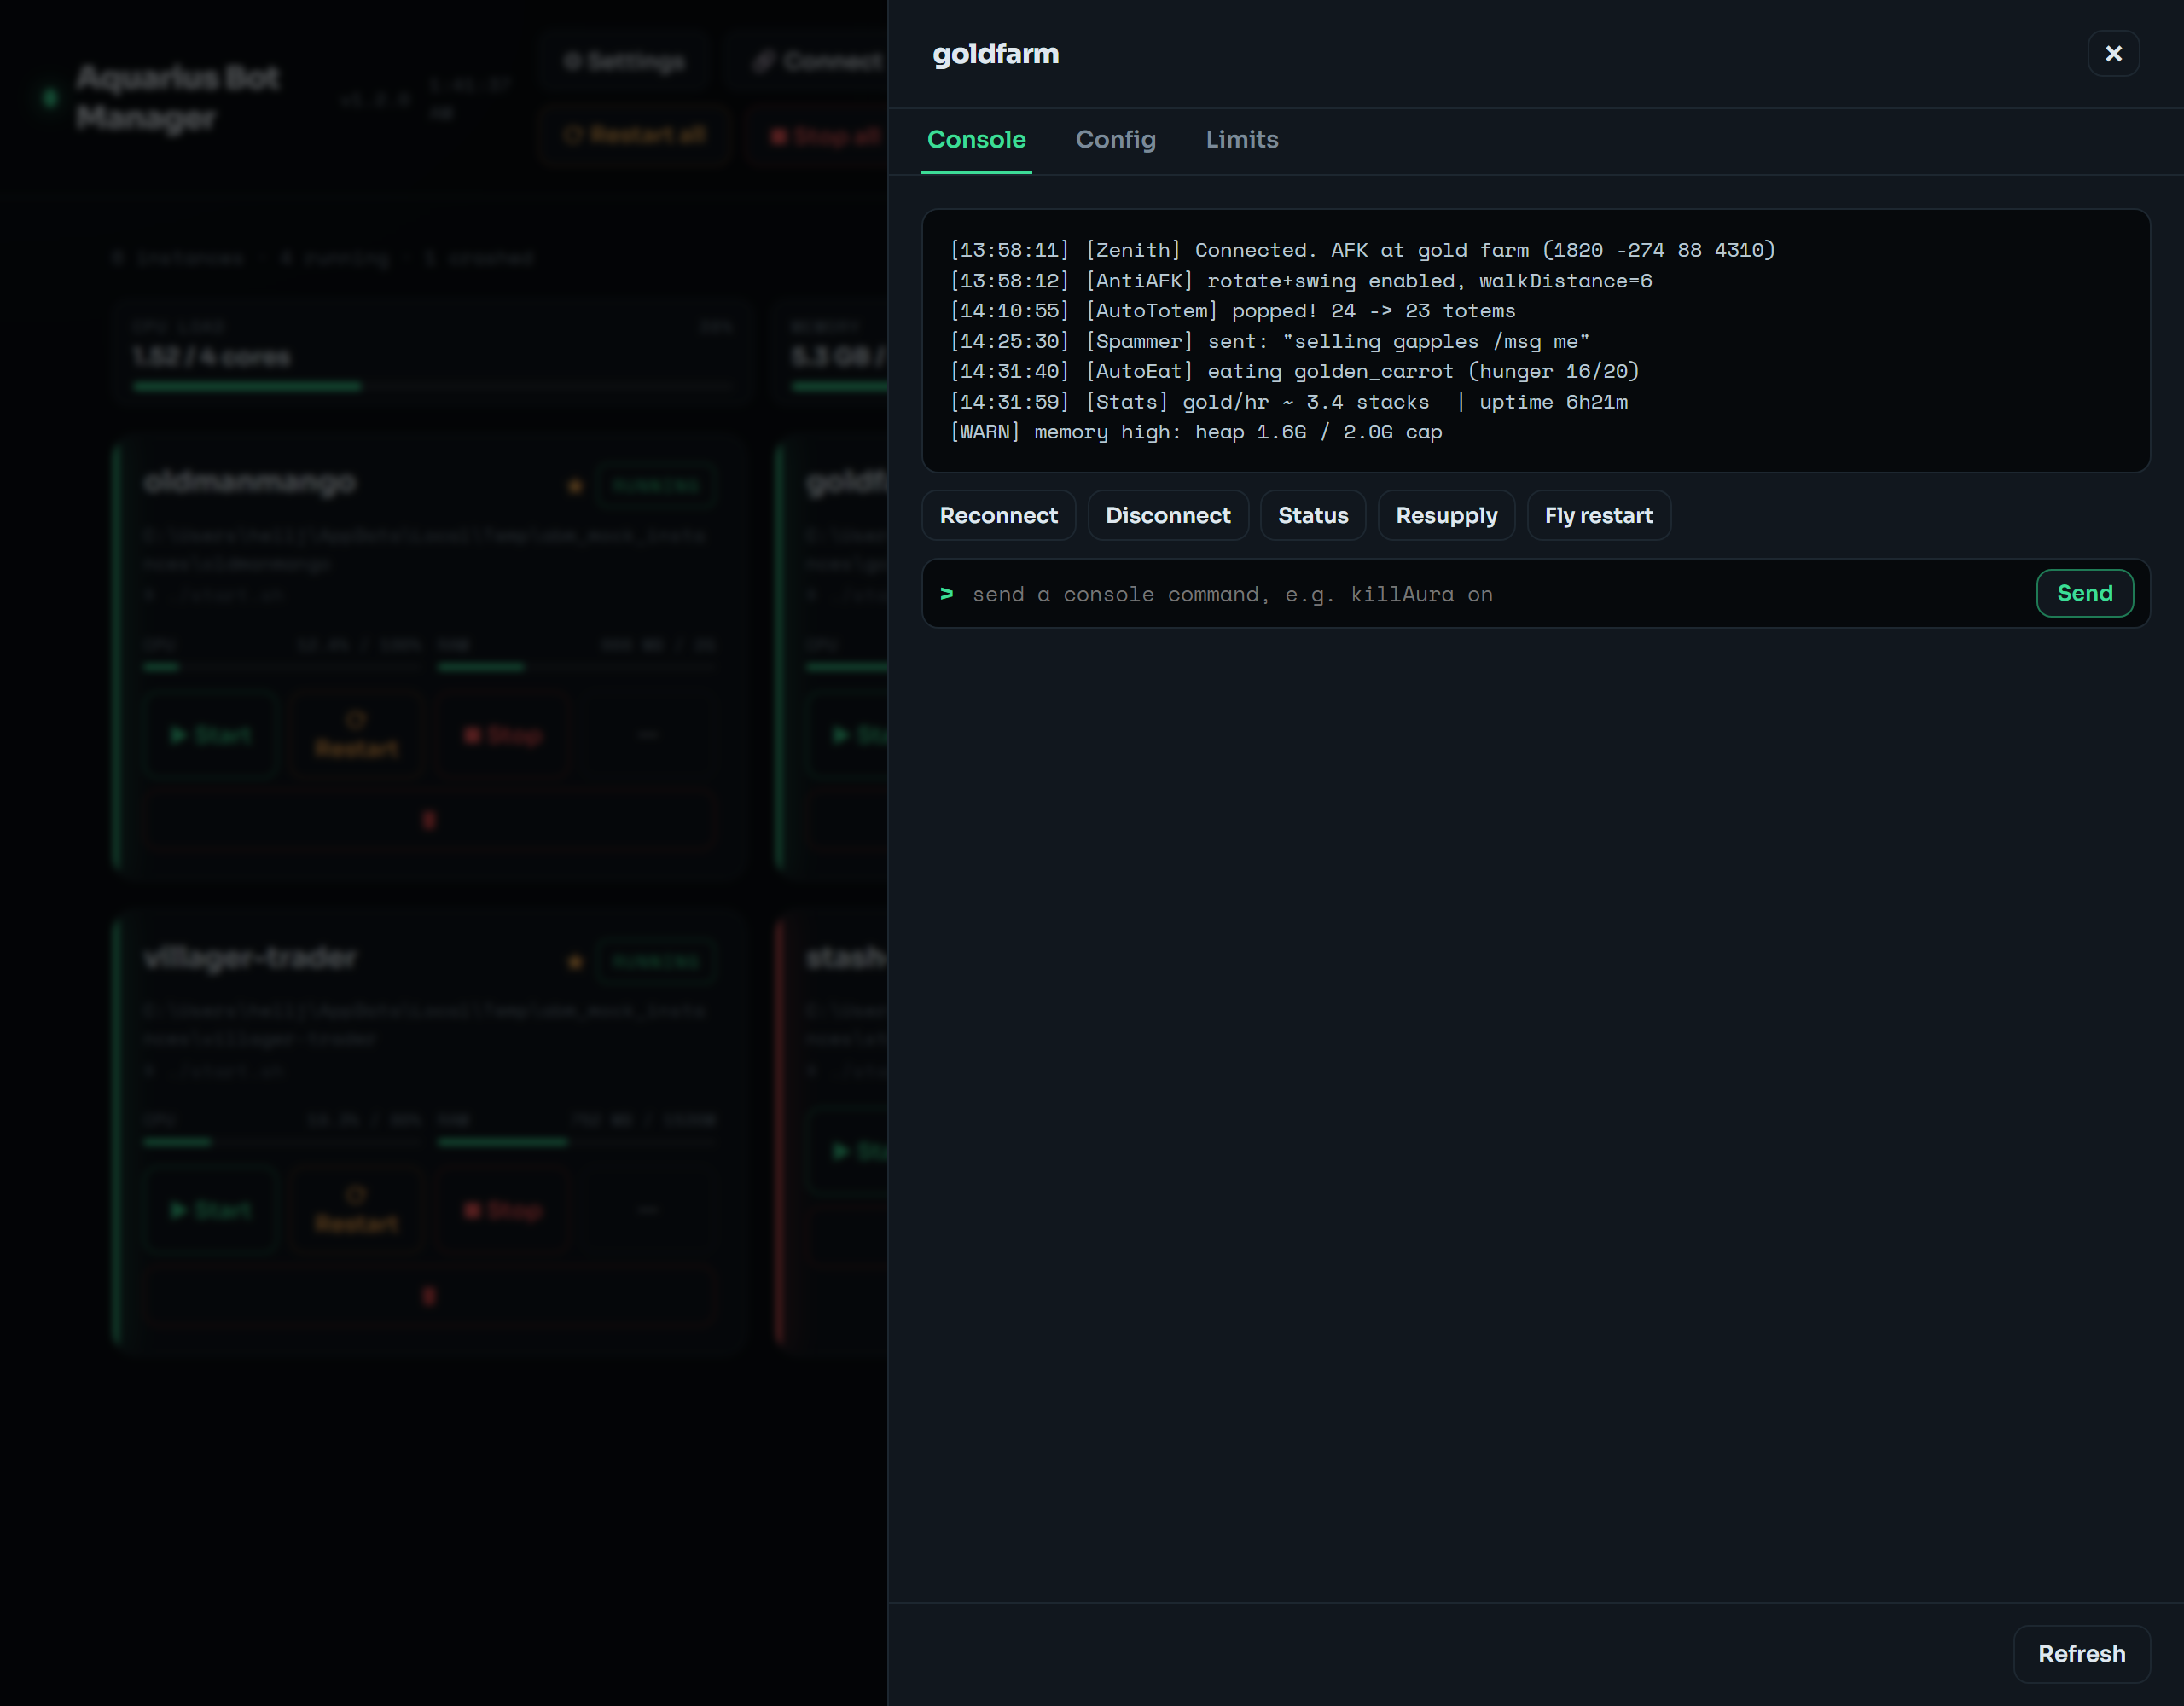Click the Resupply quick command
Viewport: 2184px width, 1706px height.
(x=1446, y=516)
